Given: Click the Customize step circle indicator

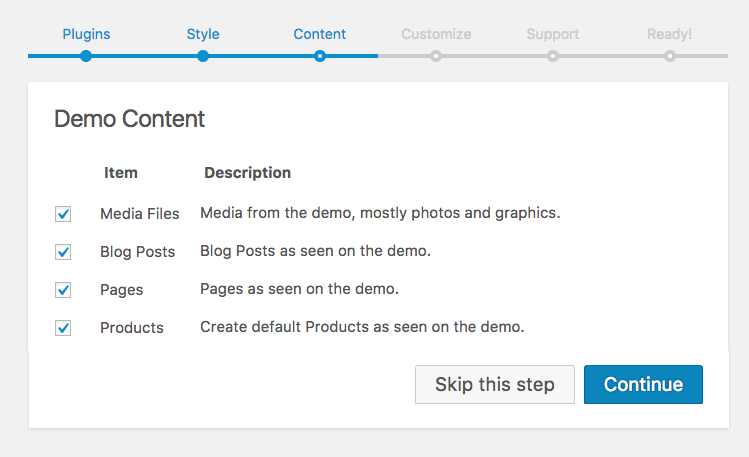Looking at the screenshot, I should (436, 56).
